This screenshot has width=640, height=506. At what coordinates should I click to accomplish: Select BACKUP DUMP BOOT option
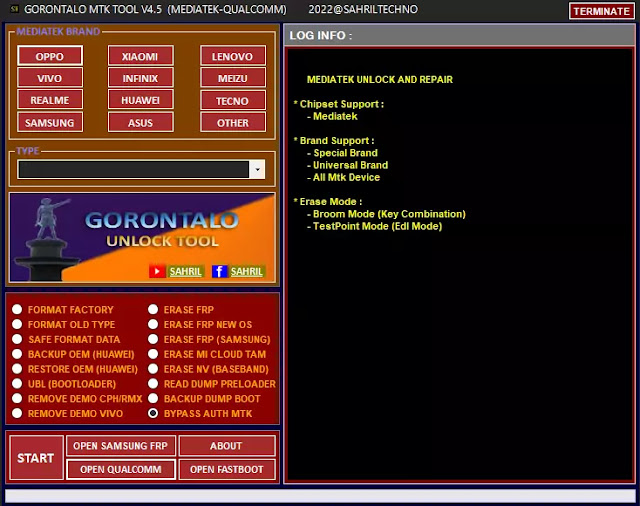(153, 398)
